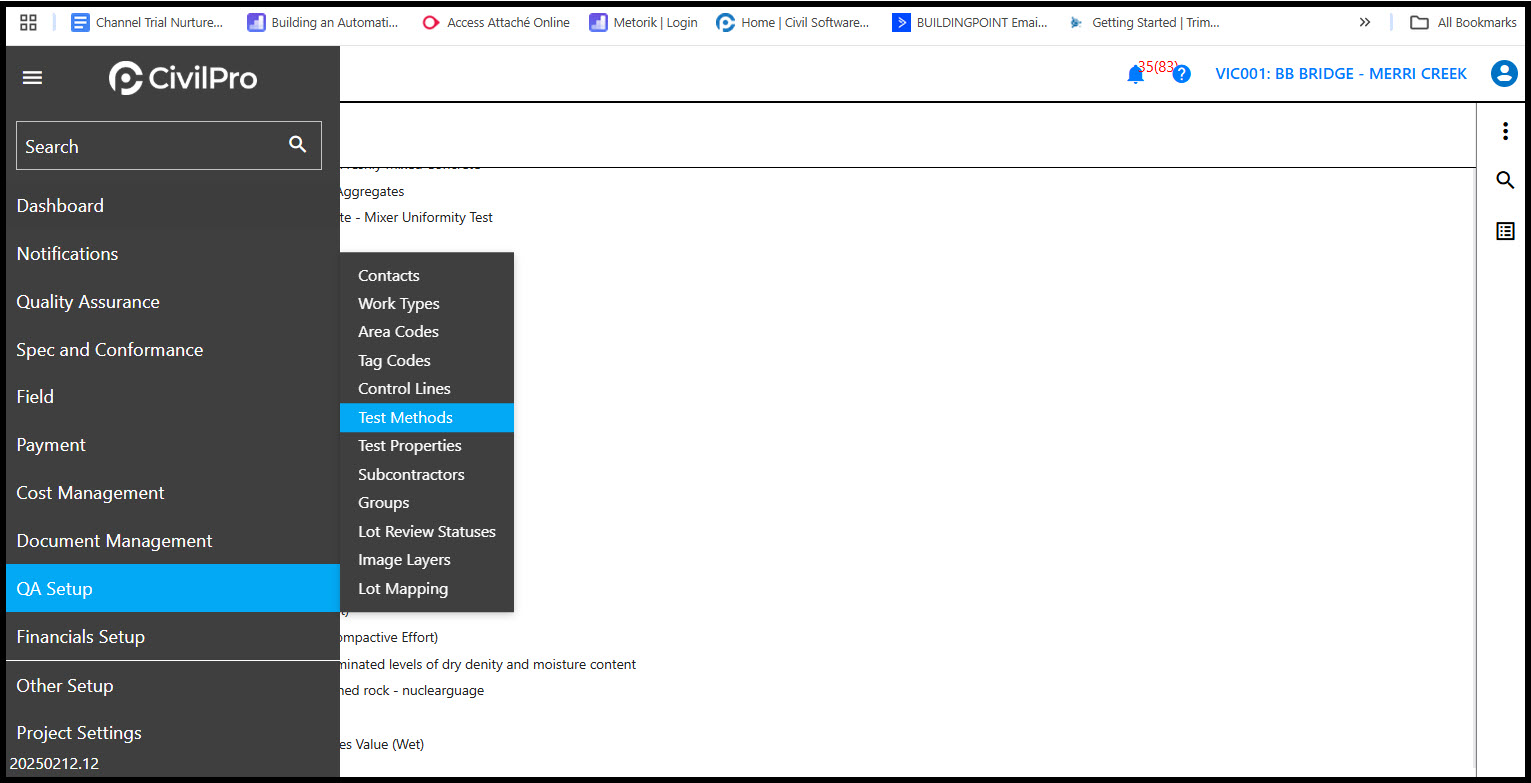Expand the Quality Assurance menu

(88, 302)
